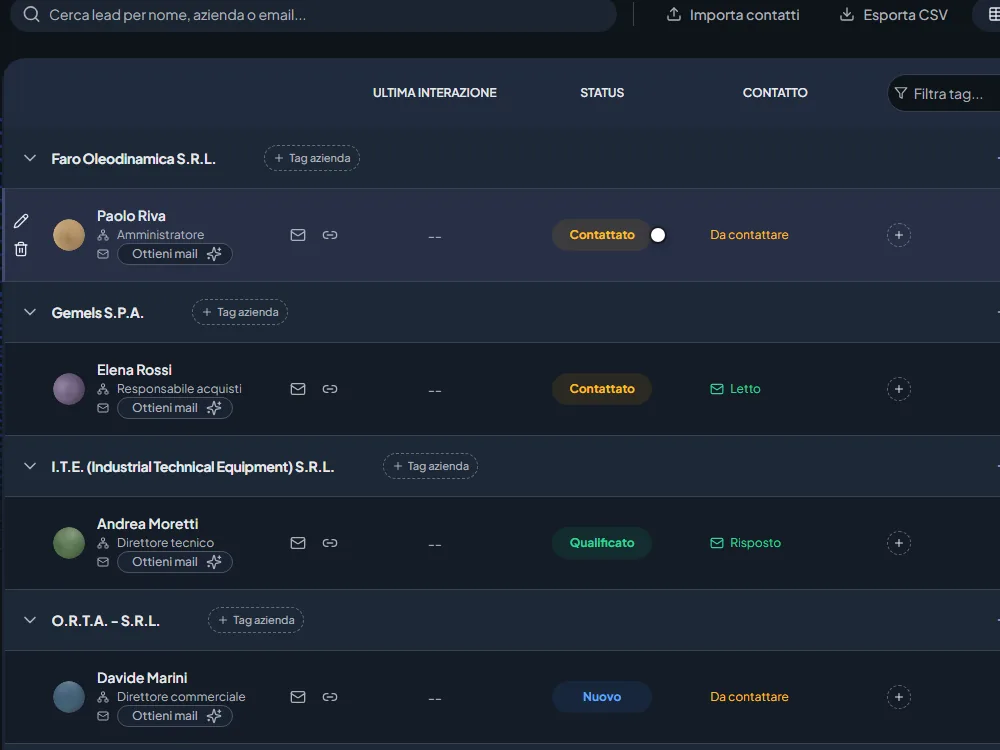Click Ottieni mail for Andrea Moretti

(x=175, y=562)
